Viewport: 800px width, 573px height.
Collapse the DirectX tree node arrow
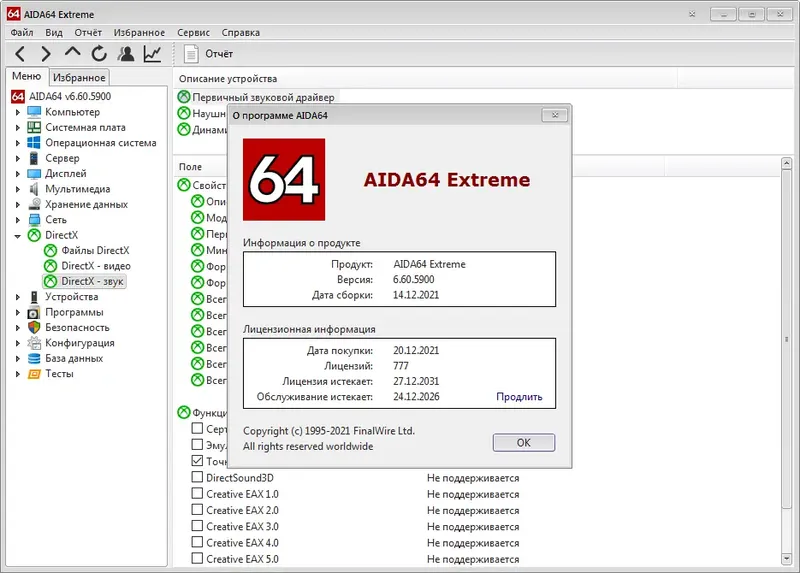tap(18, 236)
